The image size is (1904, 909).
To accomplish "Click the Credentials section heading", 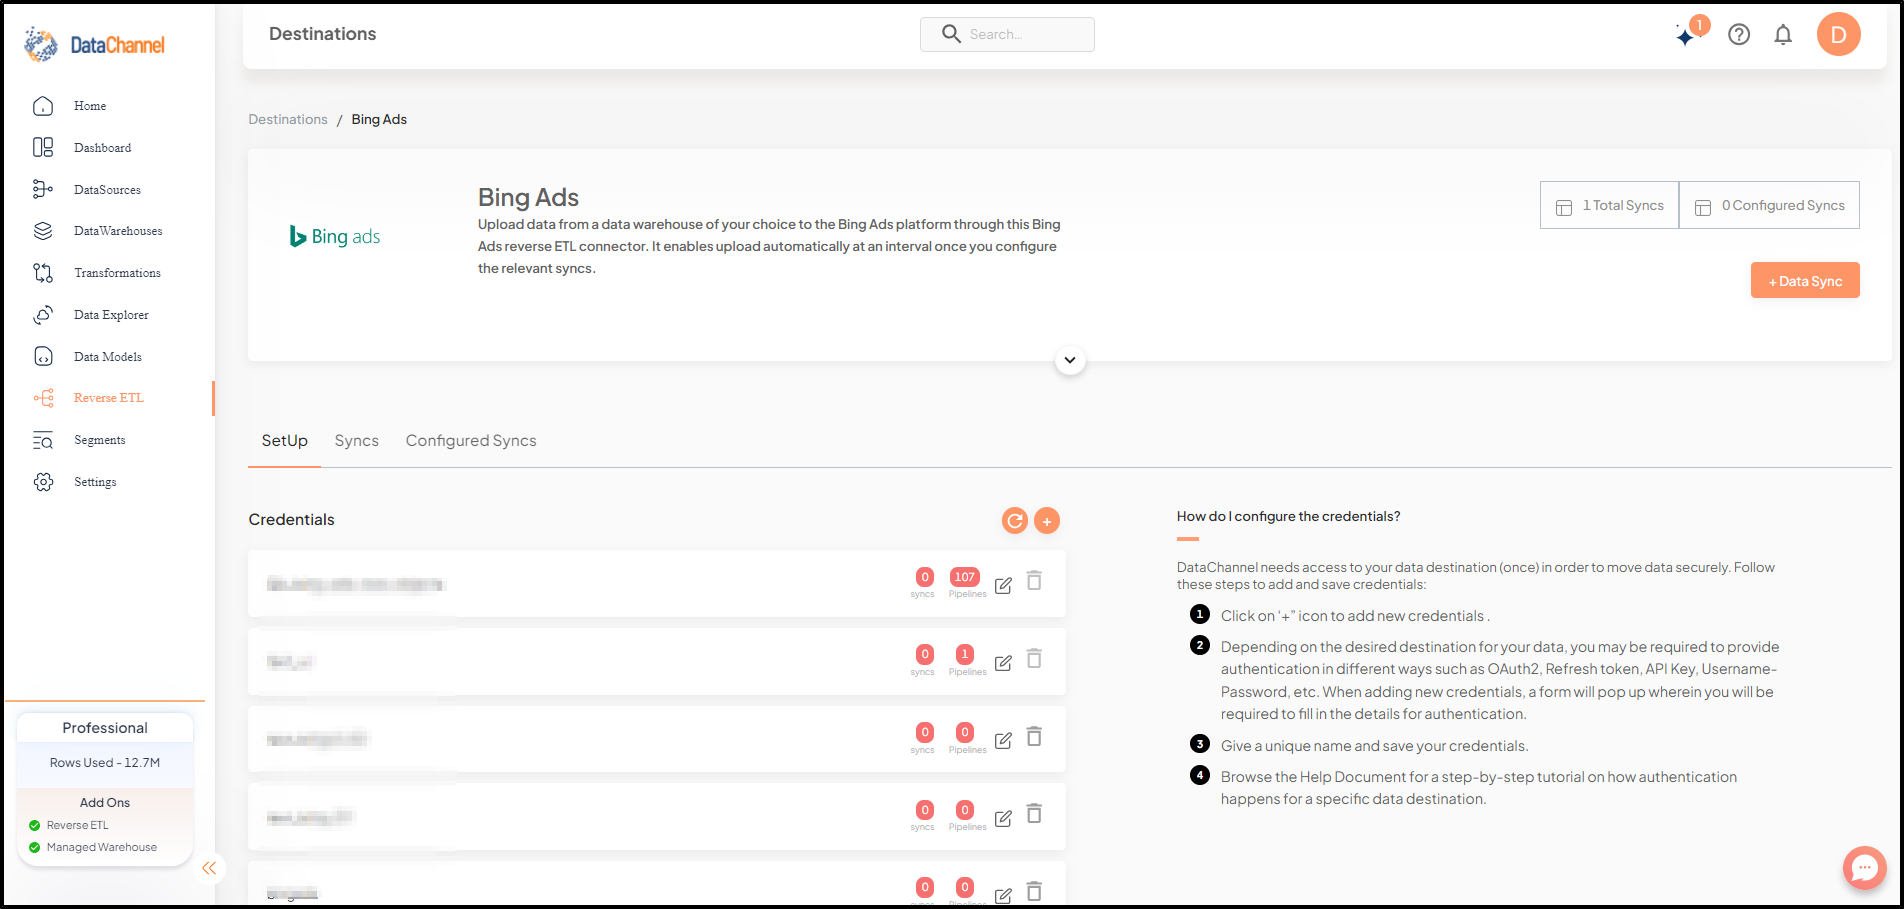I will 292,520.
